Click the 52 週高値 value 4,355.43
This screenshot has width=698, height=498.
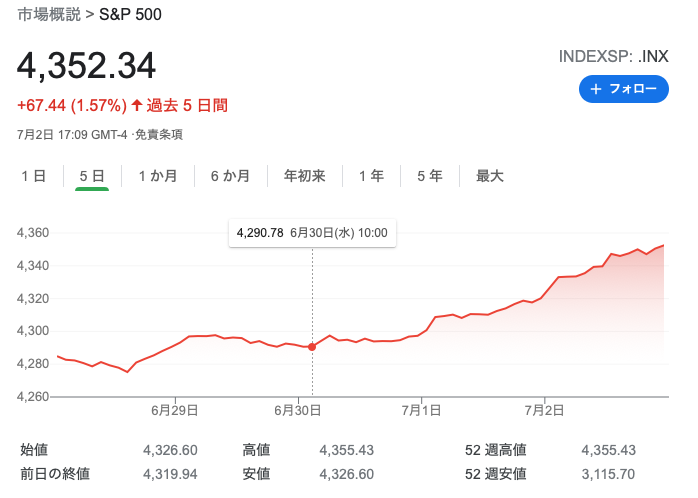pos(609,450)
